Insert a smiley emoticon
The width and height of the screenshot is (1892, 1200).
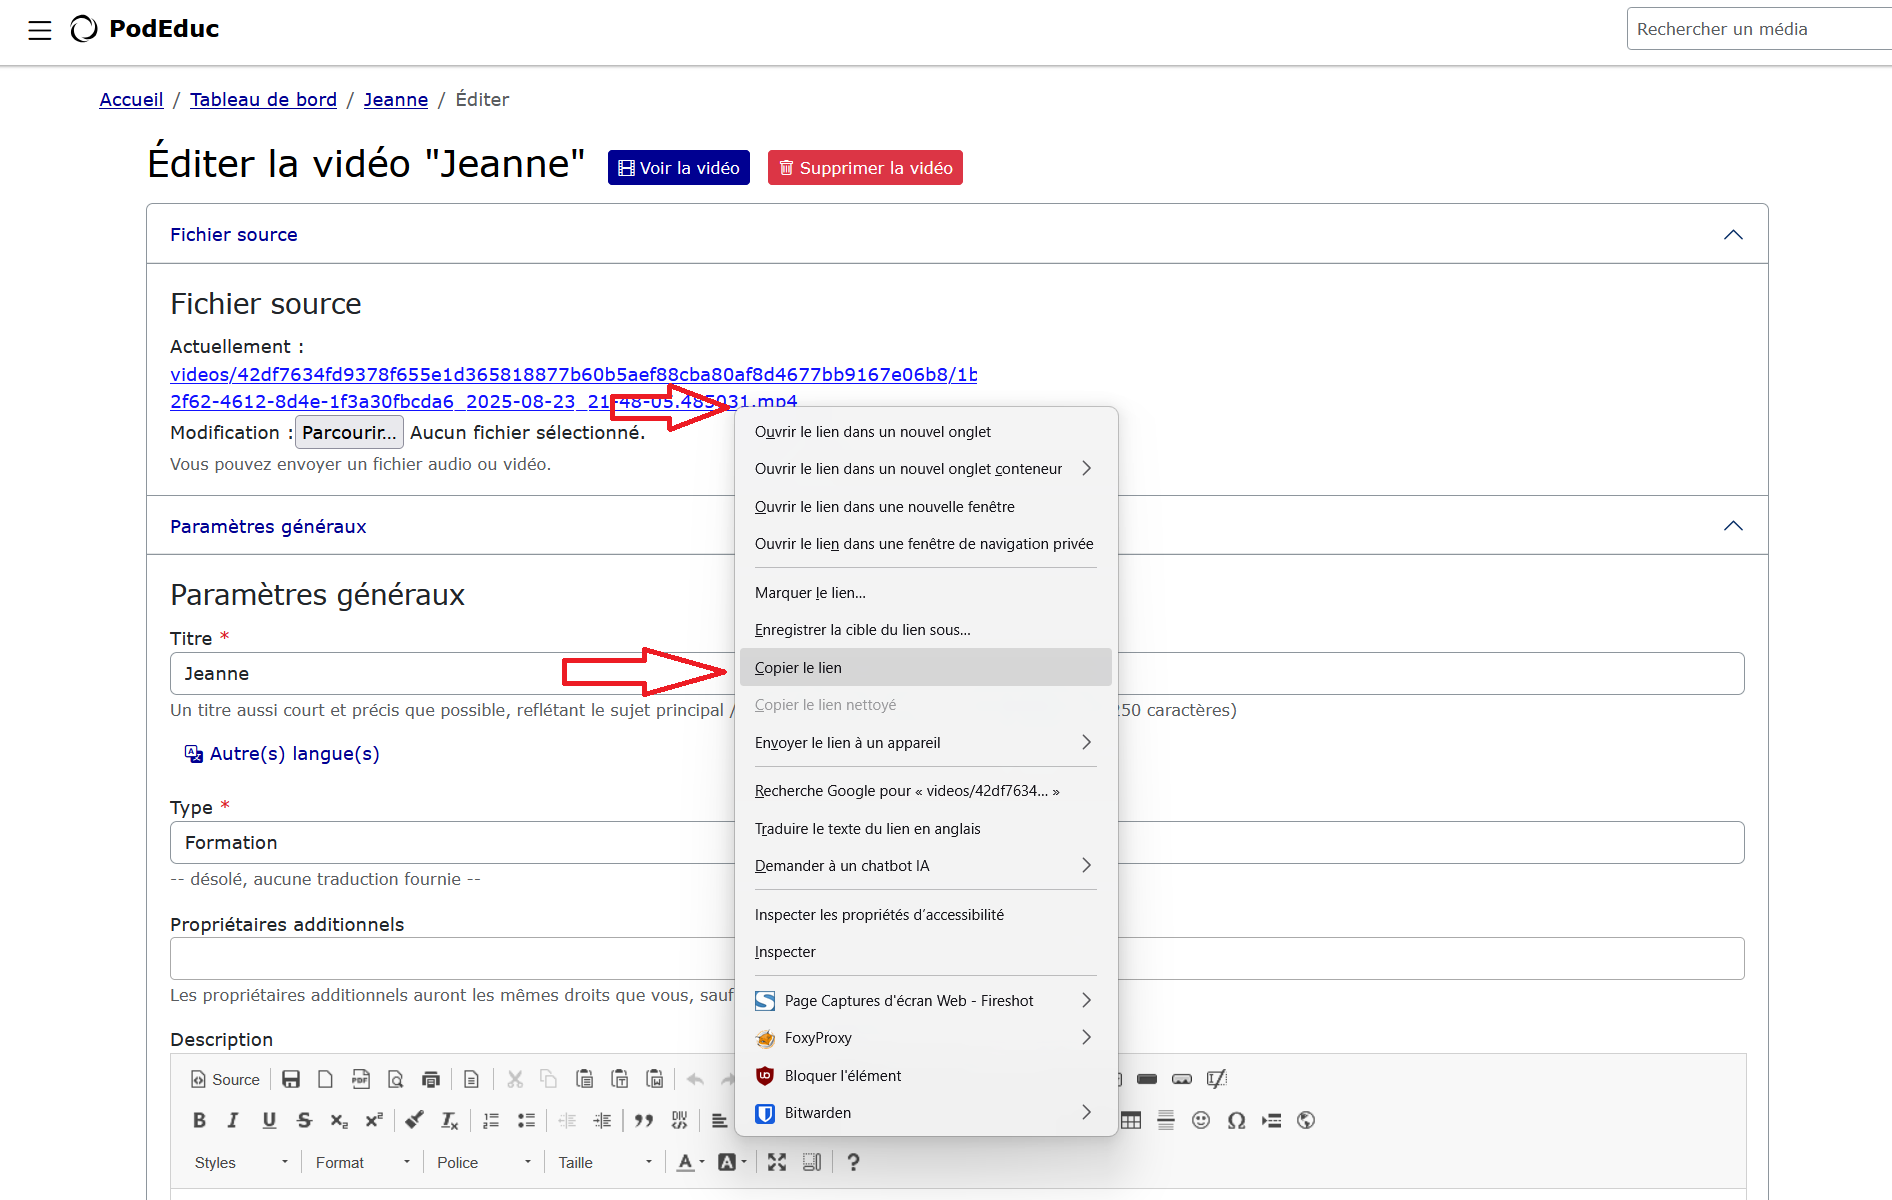(1201, 1120)
